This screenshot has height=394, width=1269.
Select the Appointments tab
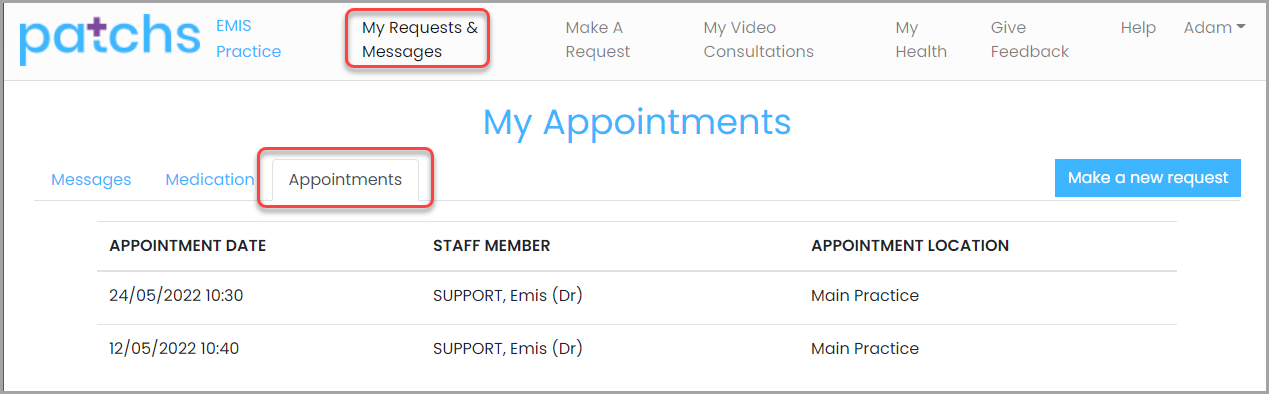point(345,180)
